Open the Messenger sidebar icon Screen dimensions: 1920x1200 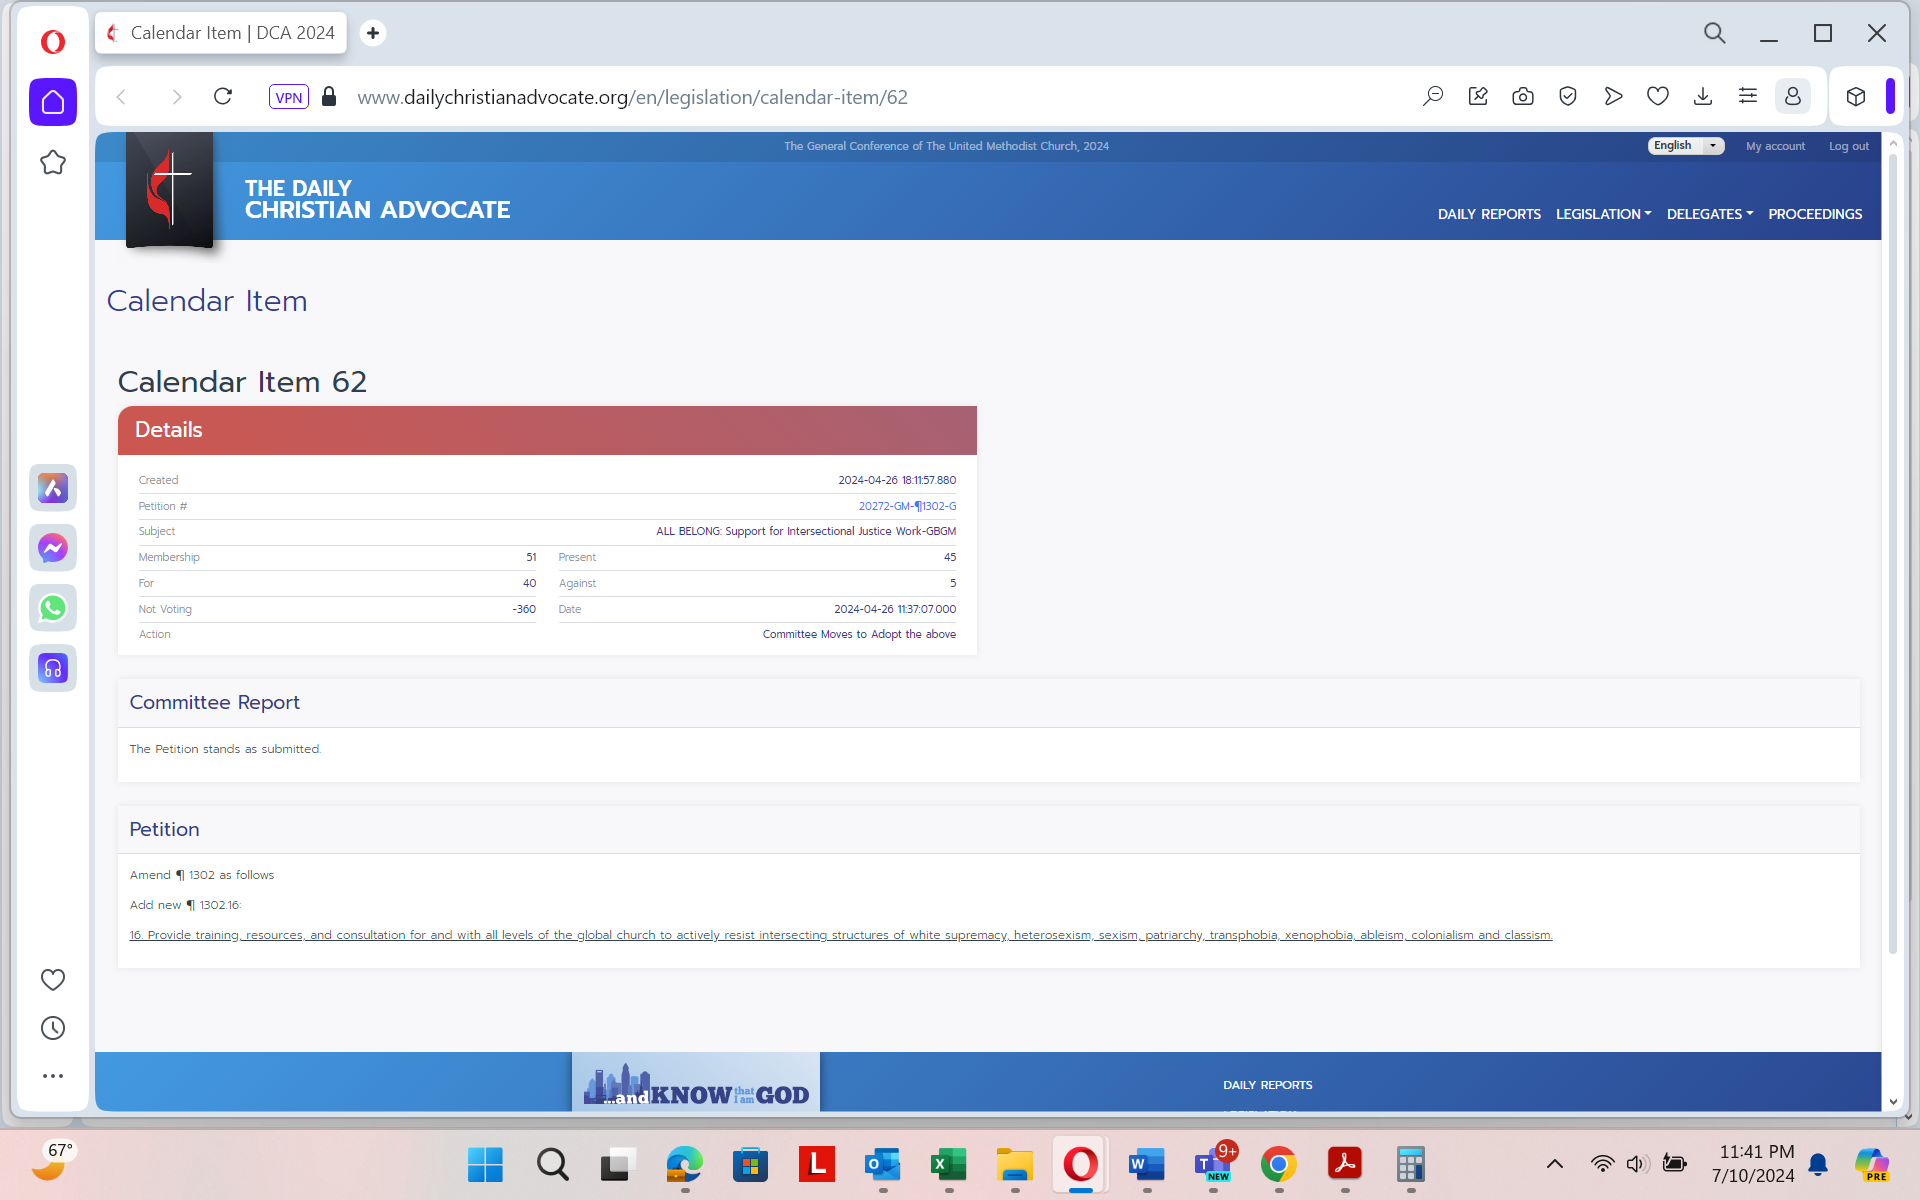pyautogui.click(x=53, y=548)
